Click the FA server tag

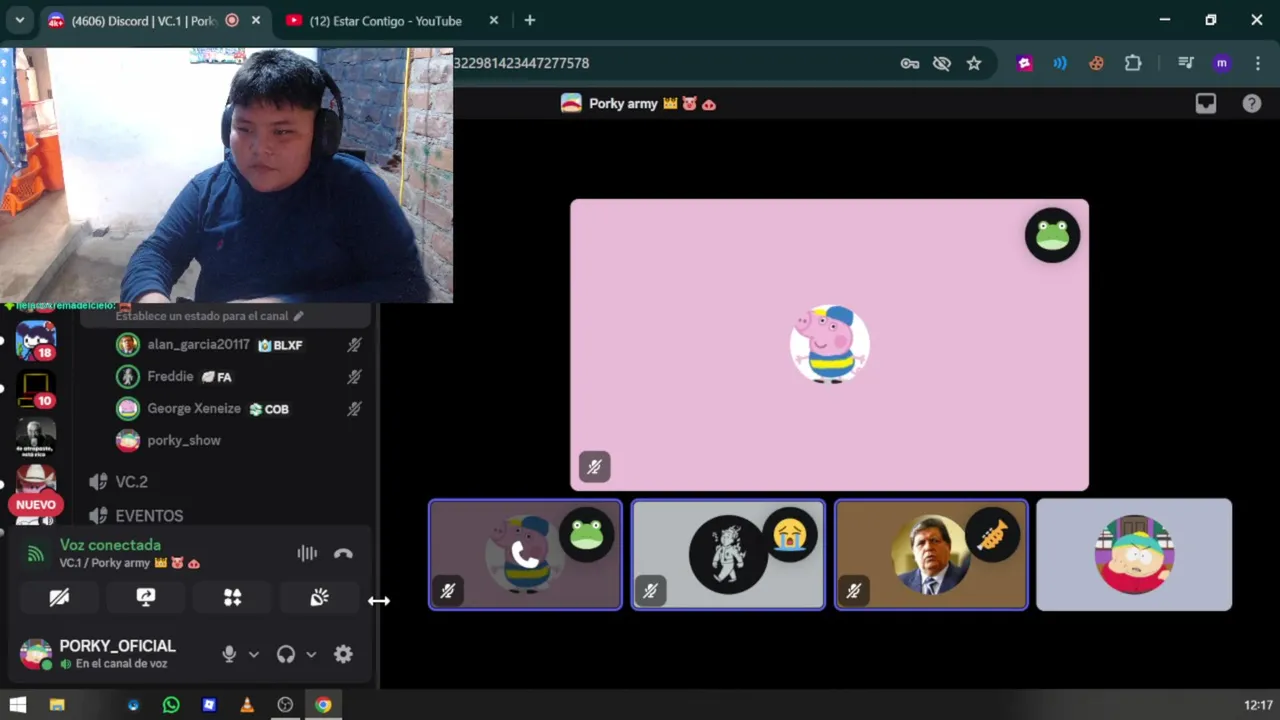click(216, 377)
